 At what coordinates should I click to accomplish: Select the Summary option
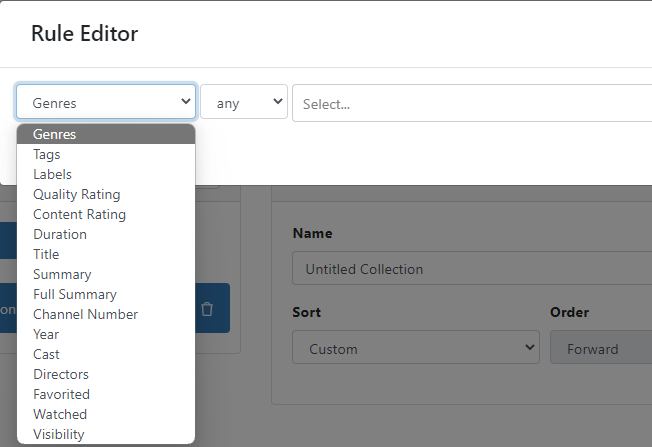pos(62,274)
